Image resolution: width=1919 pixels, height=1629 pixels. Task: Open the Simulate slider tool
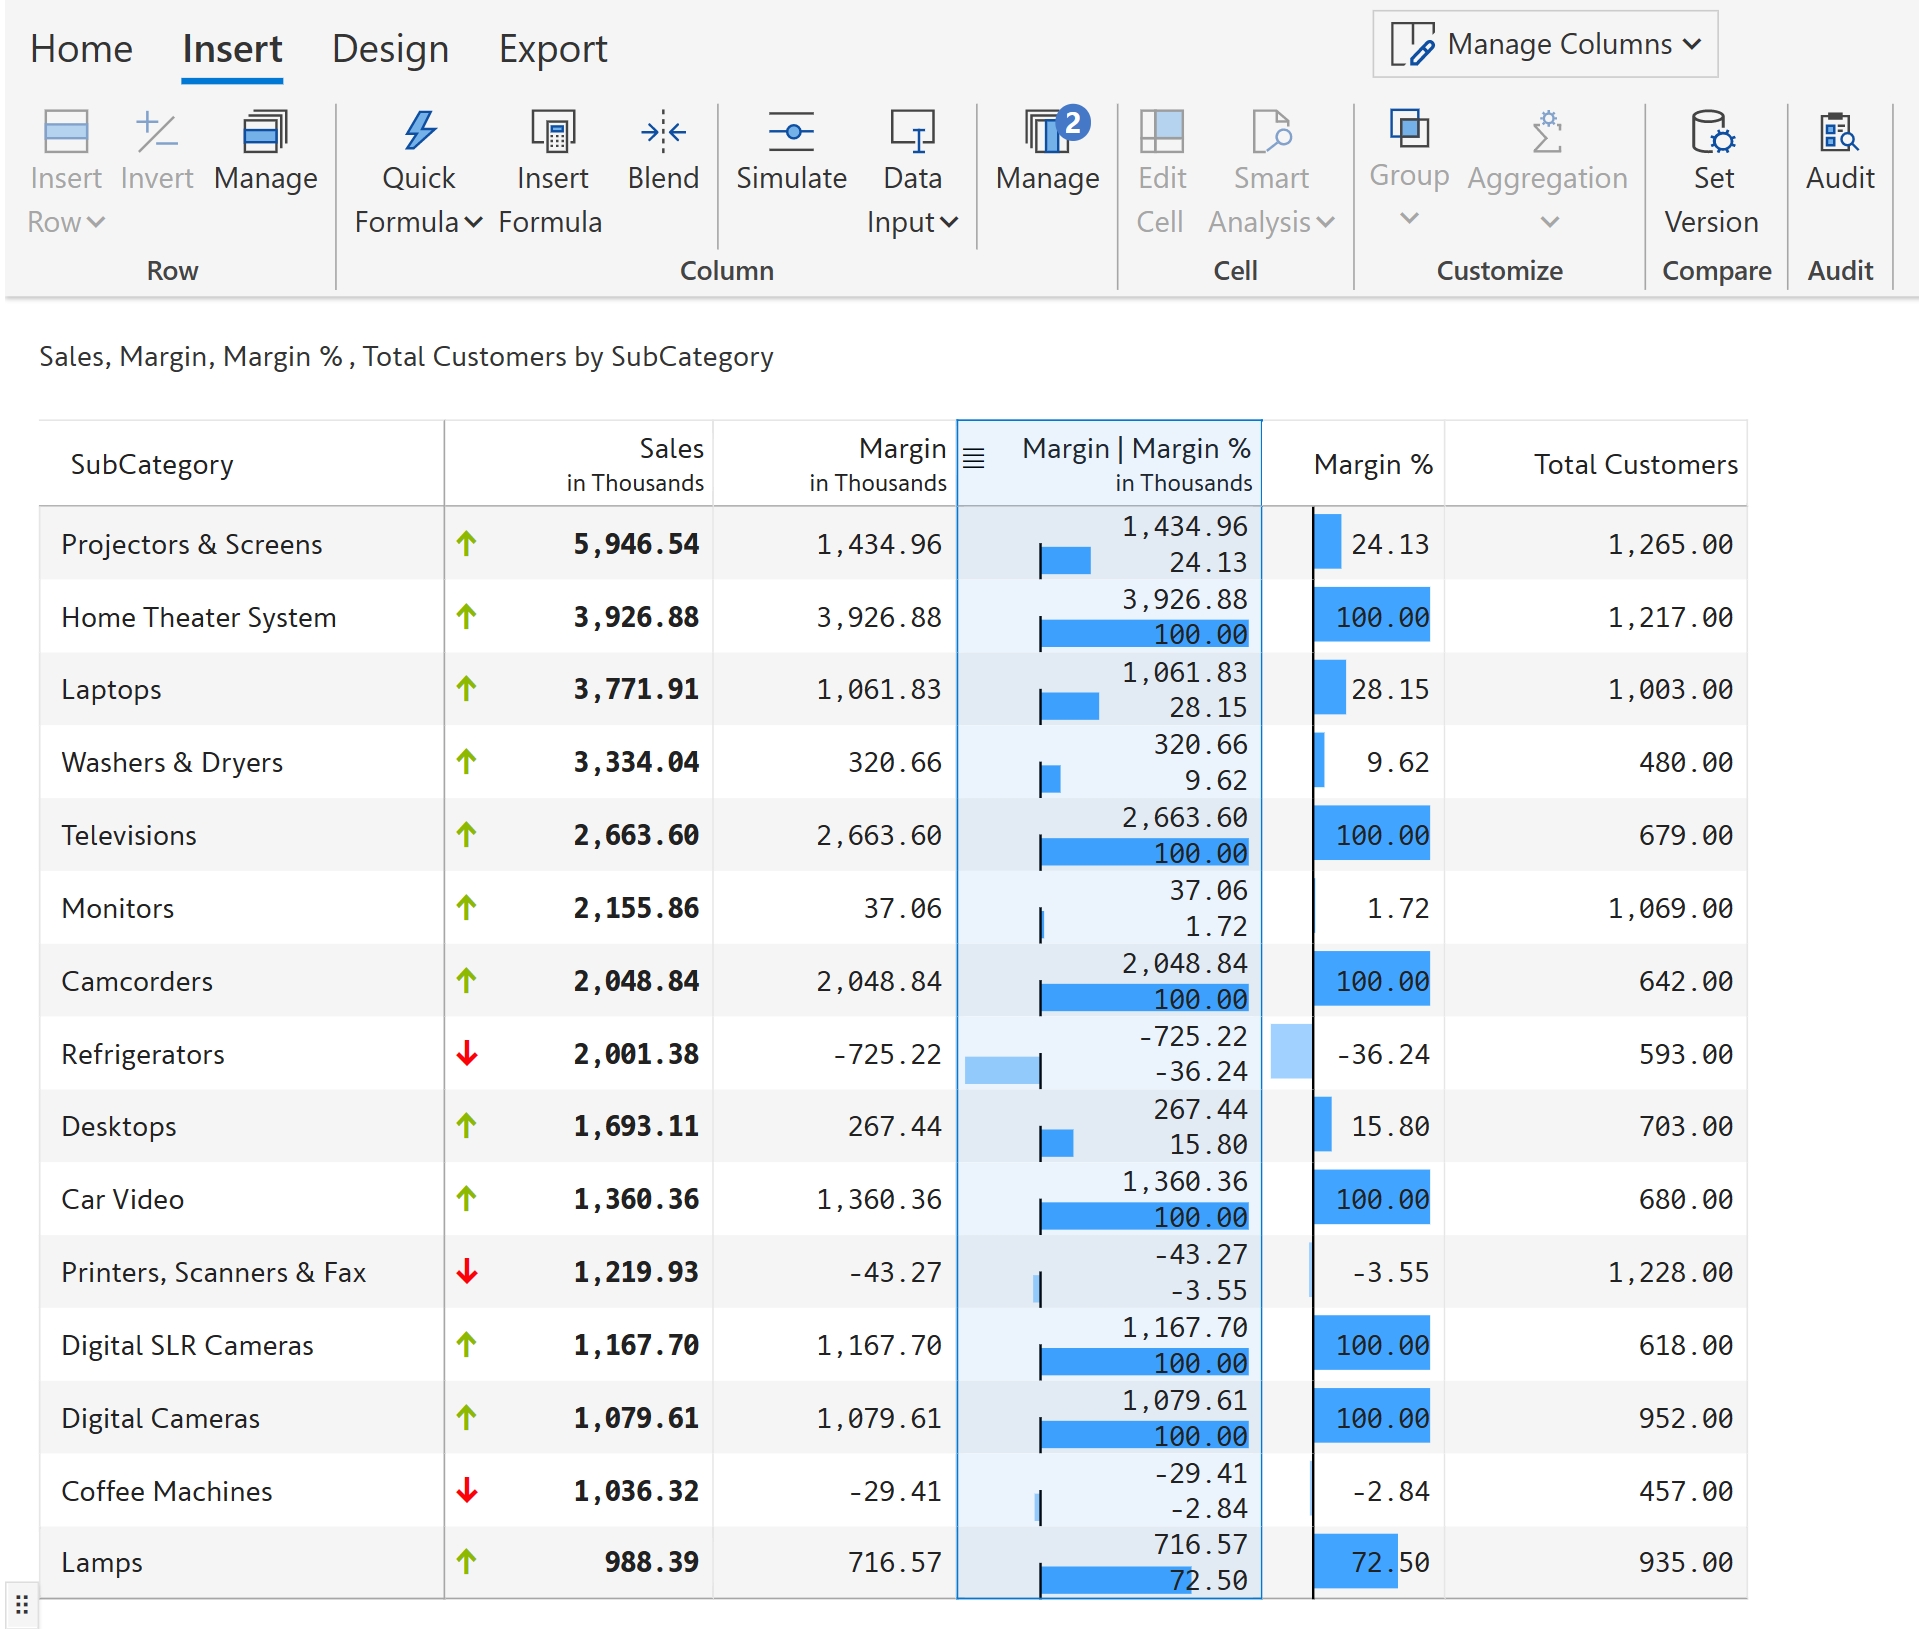pos(791,132)
